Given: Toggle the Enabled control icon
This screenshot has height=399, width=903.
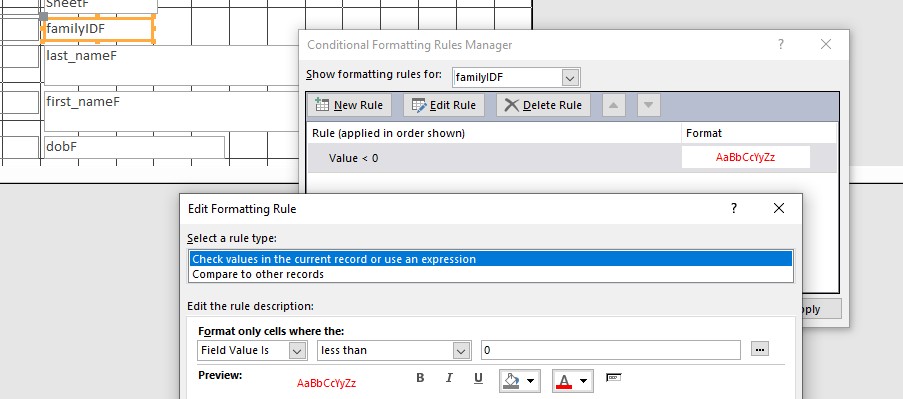Looking at the screenshot, I should point(613,378).
